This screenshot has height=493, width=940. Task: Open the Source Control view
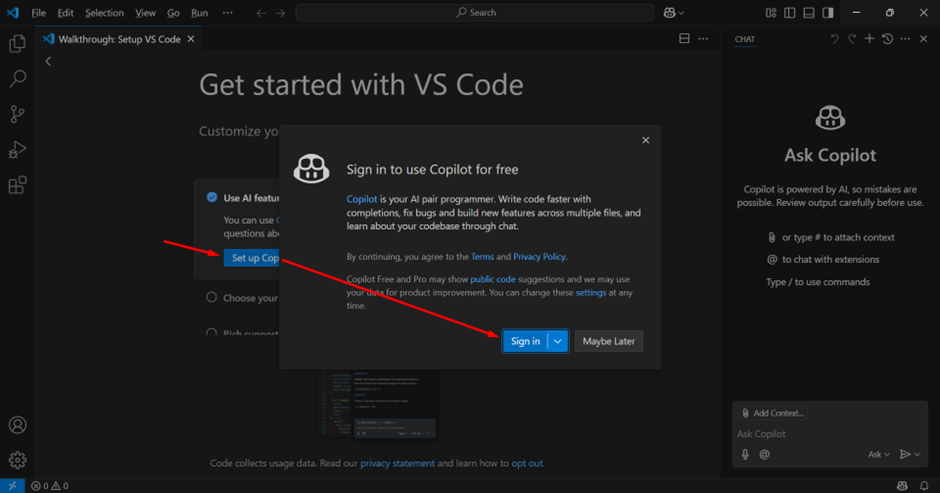[x=17, y=114]
